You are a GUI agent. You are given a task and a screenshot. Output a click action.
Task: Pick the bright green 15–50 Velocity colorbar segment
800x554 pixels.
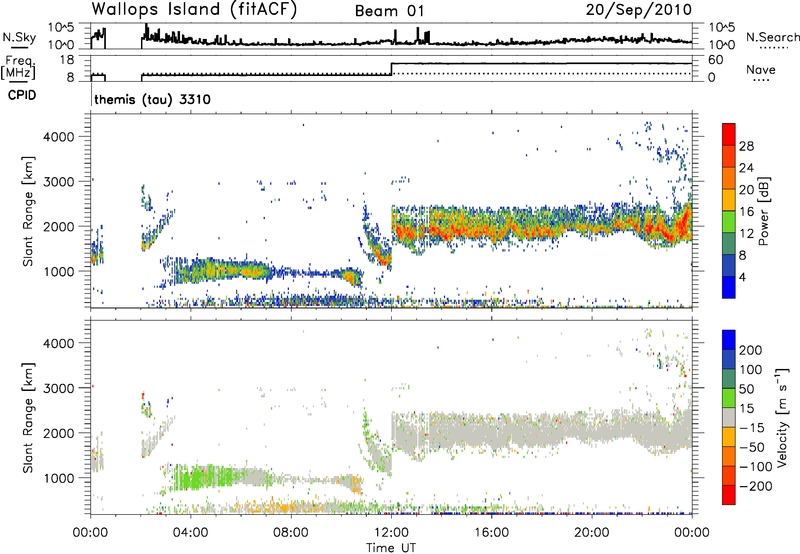pos(729,398)
